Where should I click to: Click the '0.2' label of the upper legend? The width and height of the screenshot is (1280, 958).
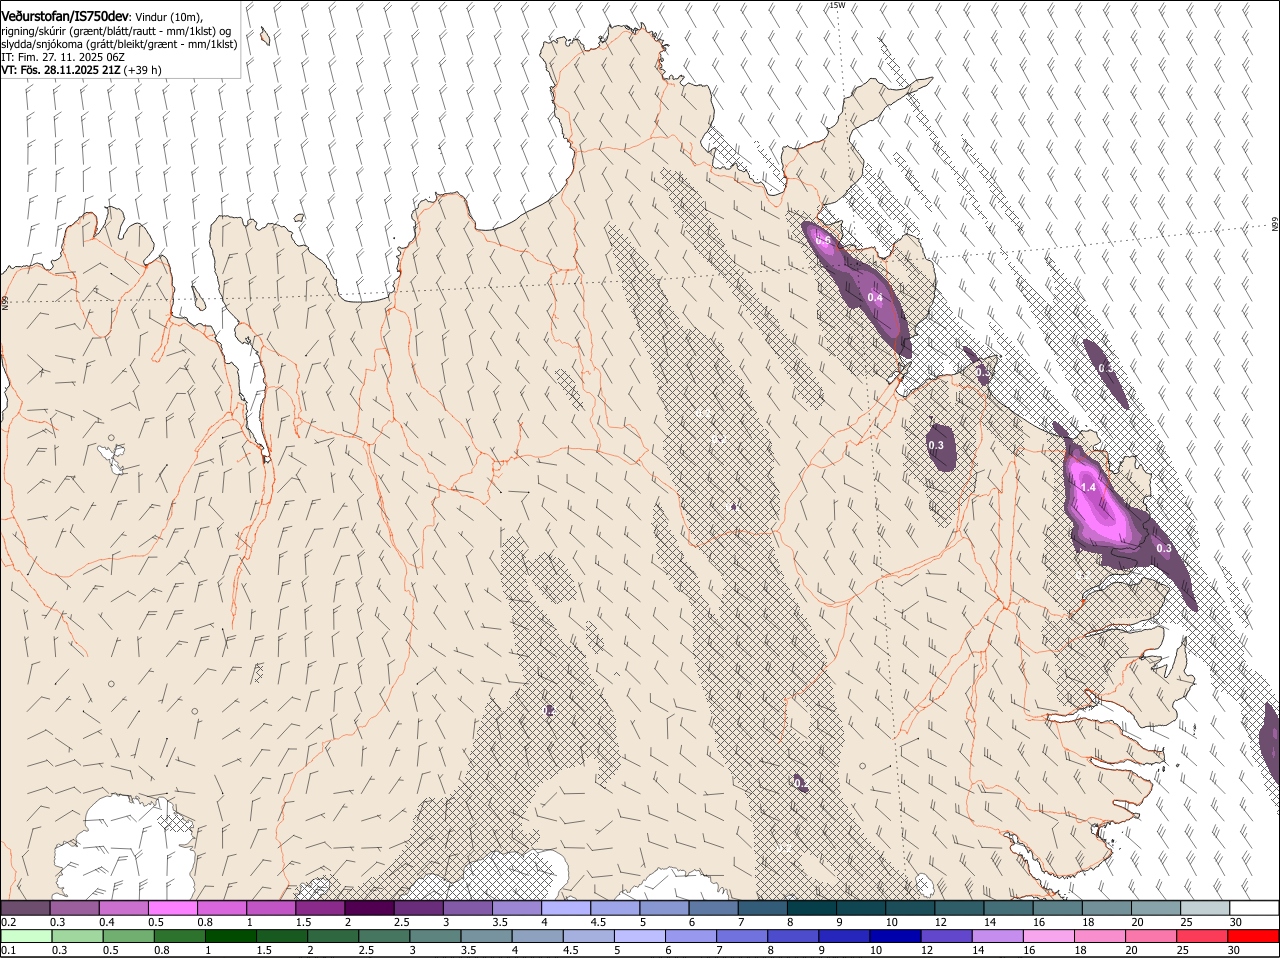pos(8,922)
